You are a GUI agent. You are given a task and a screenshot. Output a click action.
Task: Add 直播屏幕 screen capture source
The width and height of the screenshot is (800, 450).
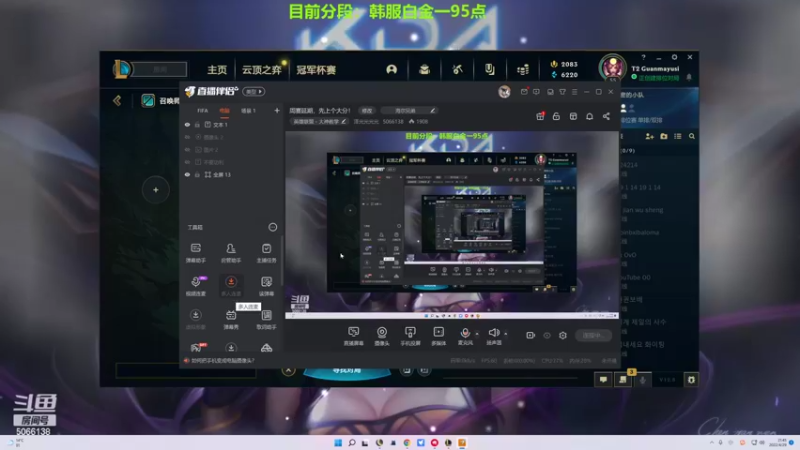tap(353, 336)
